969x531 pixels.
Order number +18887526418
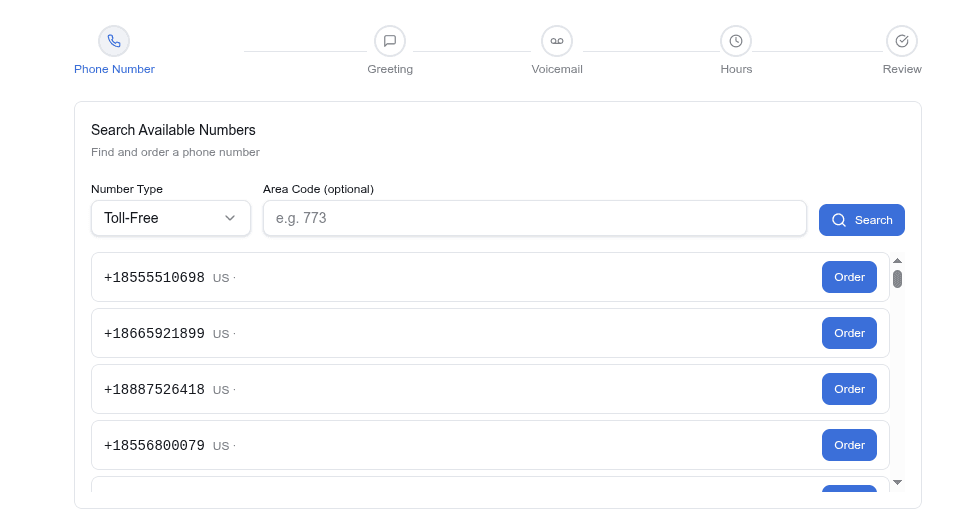[x=849, y=389]
